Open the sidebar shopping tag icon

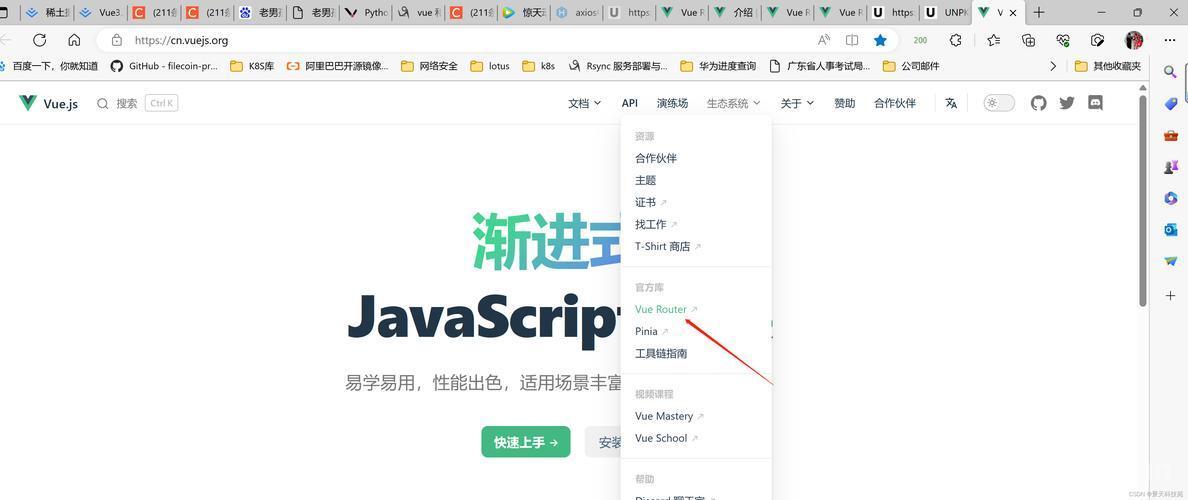[1171, 104]
